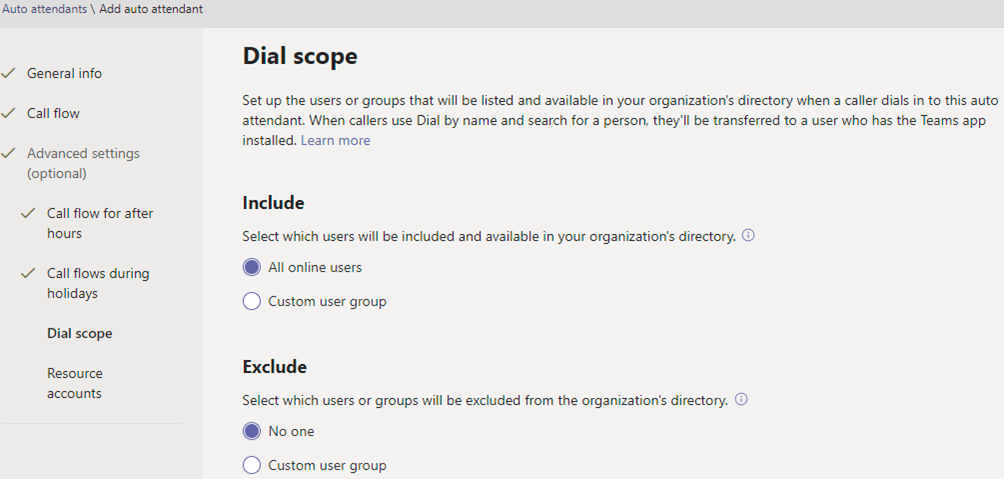Viewport: 1004px width, 479px height.
Task: Click the info icon next to Include description
Action: point(748,235)
